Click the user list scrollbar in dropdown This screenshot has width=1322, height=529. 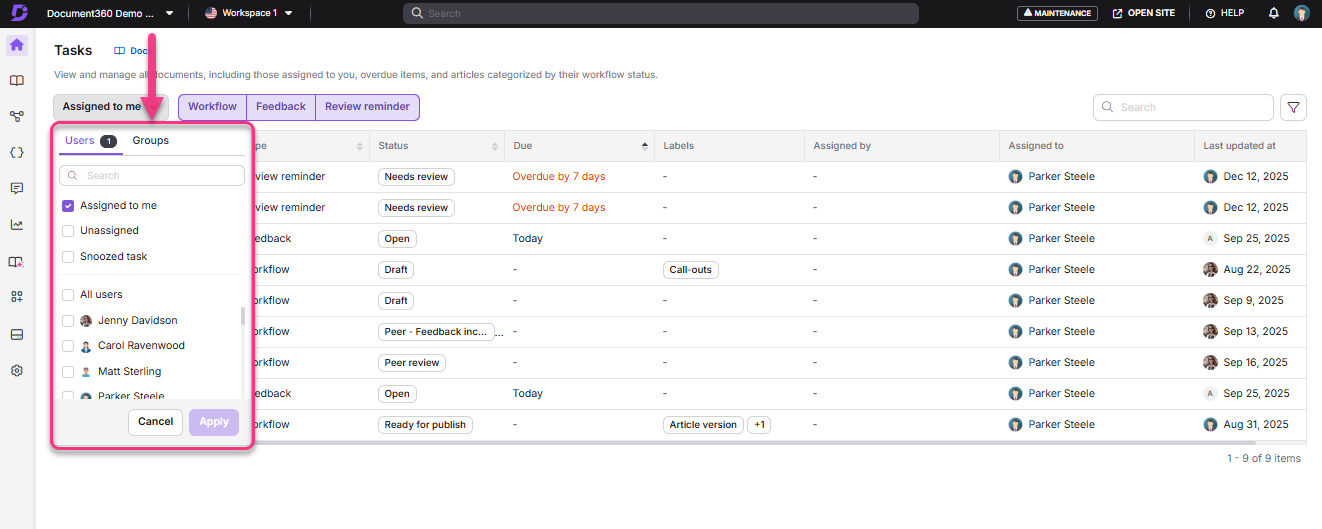[x=243, y=316]
